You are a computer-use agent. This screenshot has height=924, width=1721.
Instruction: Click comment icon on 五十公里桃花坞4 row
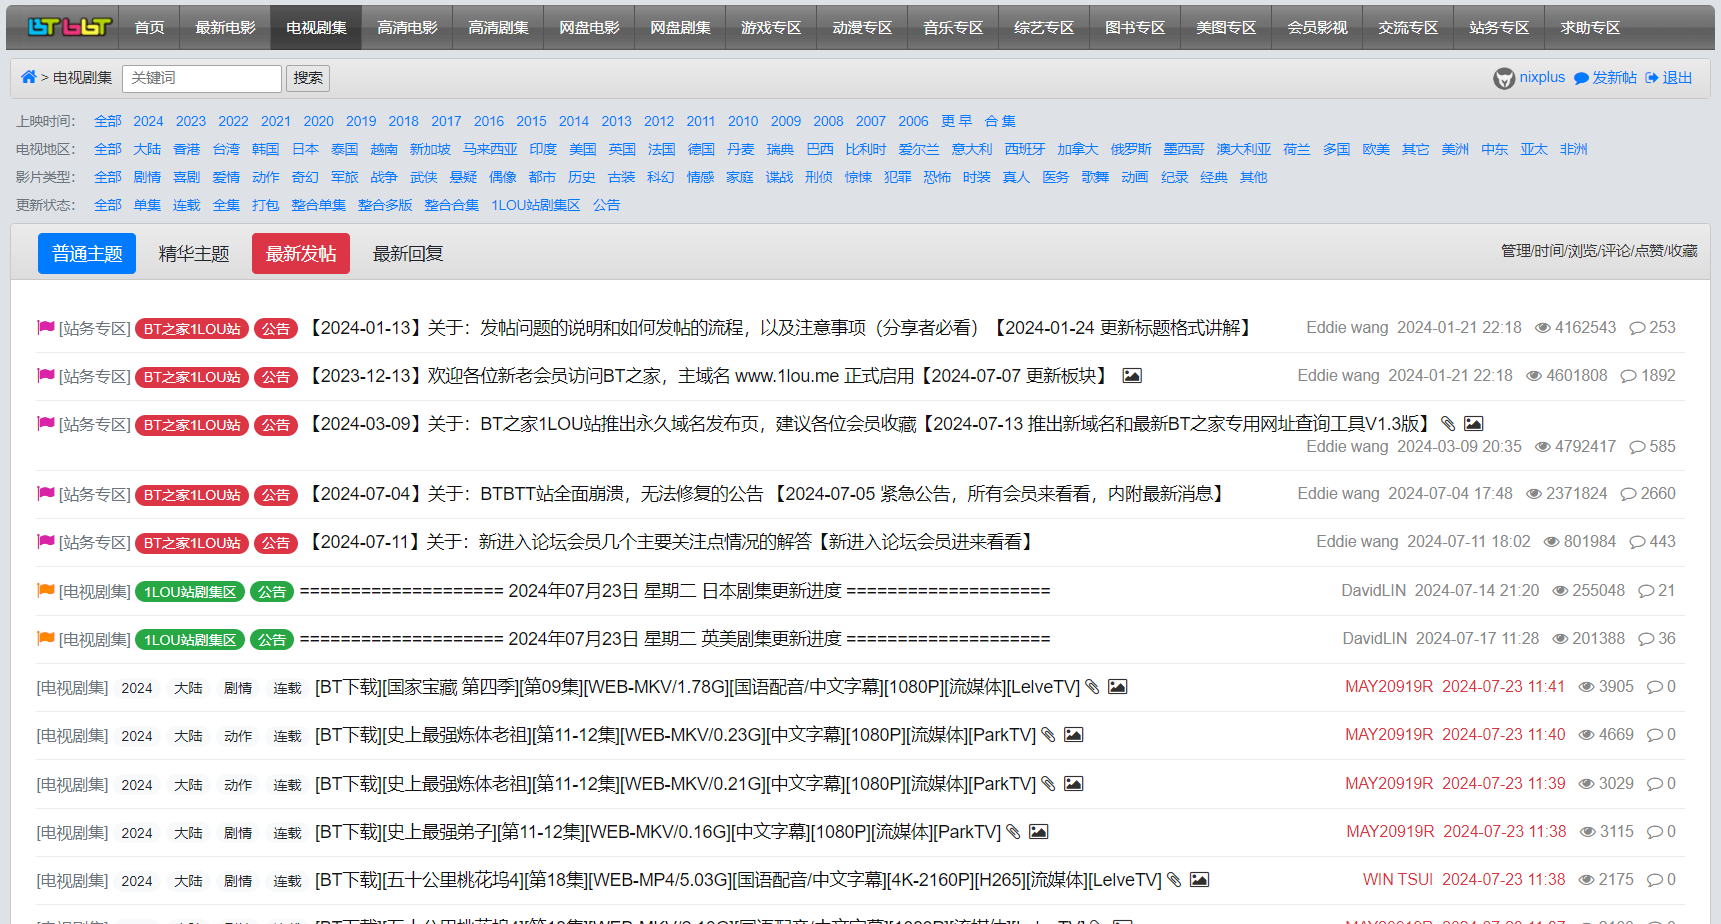pos(1655,880)
